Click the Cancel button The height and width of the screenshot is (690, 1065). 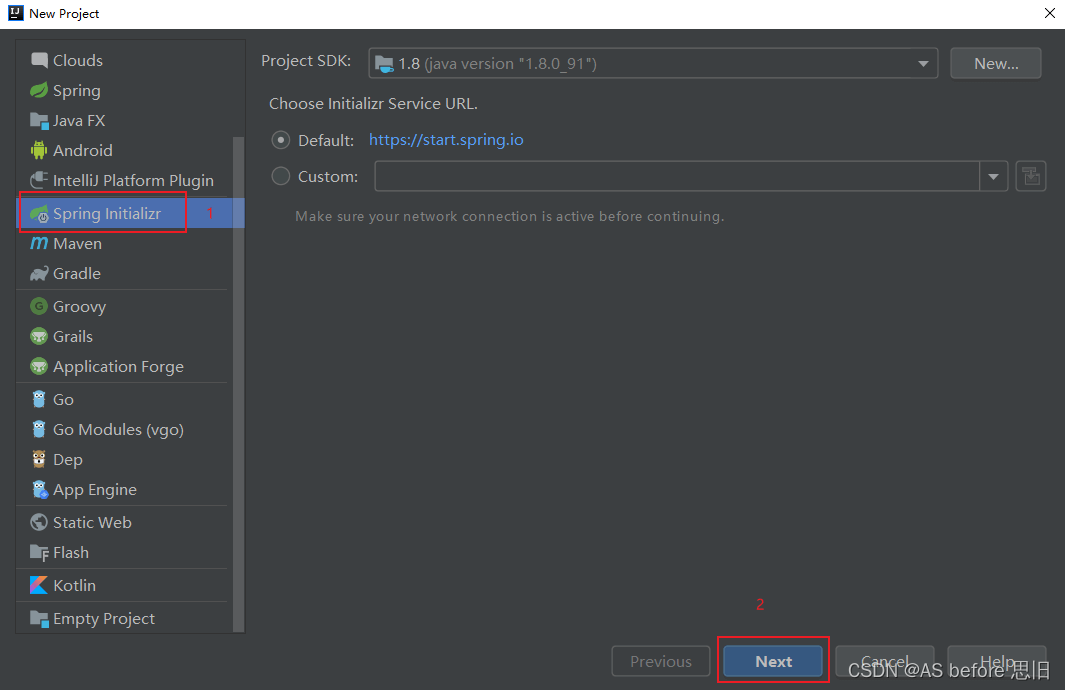pos(884,661)
